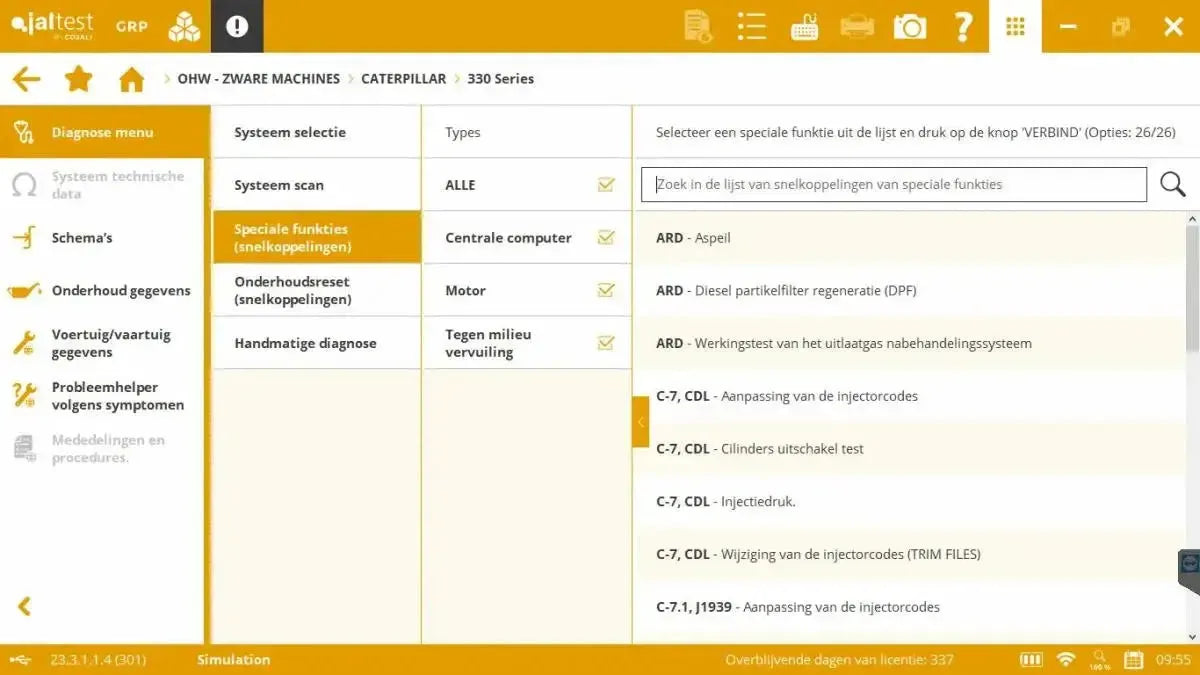Collapse the left sidebar using the bottom arrow
This screenshot has height=675, width=1200.
point(22,606)
